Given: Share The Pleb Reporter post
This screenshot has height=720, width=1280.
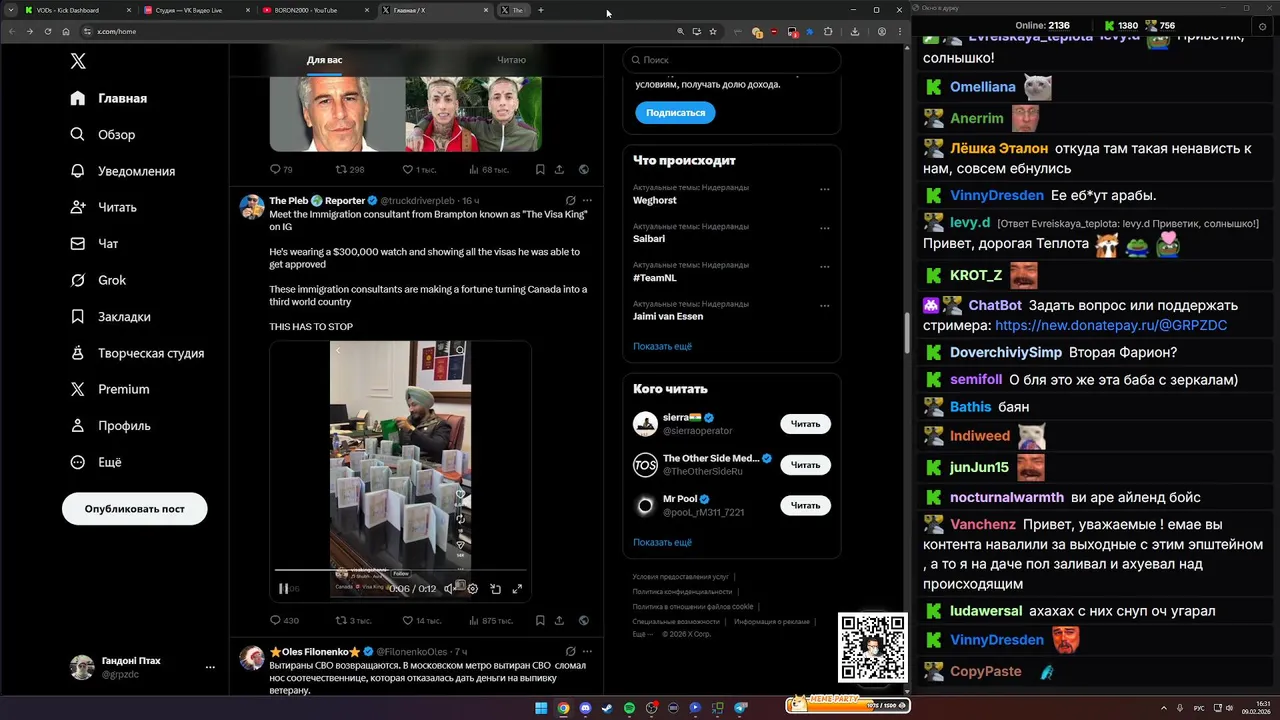Looking at the screenshot, I should pos(559,621).
